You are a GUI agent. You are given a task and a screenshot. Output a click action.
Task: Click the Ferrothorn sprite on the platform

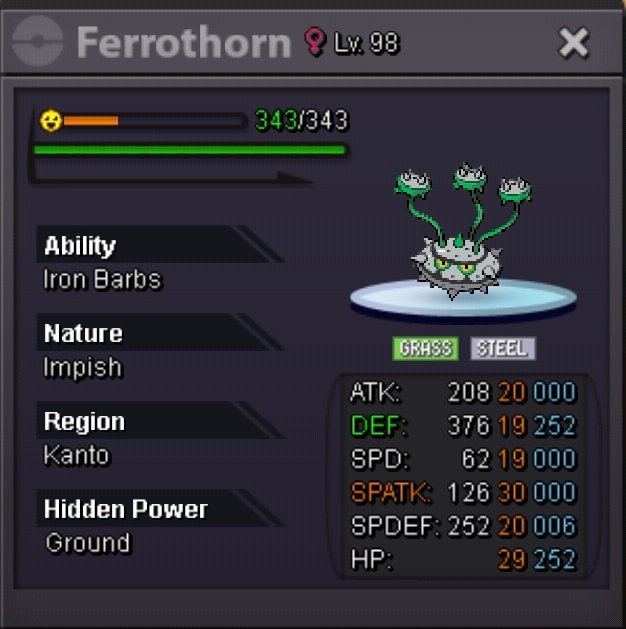coord(463,231)
